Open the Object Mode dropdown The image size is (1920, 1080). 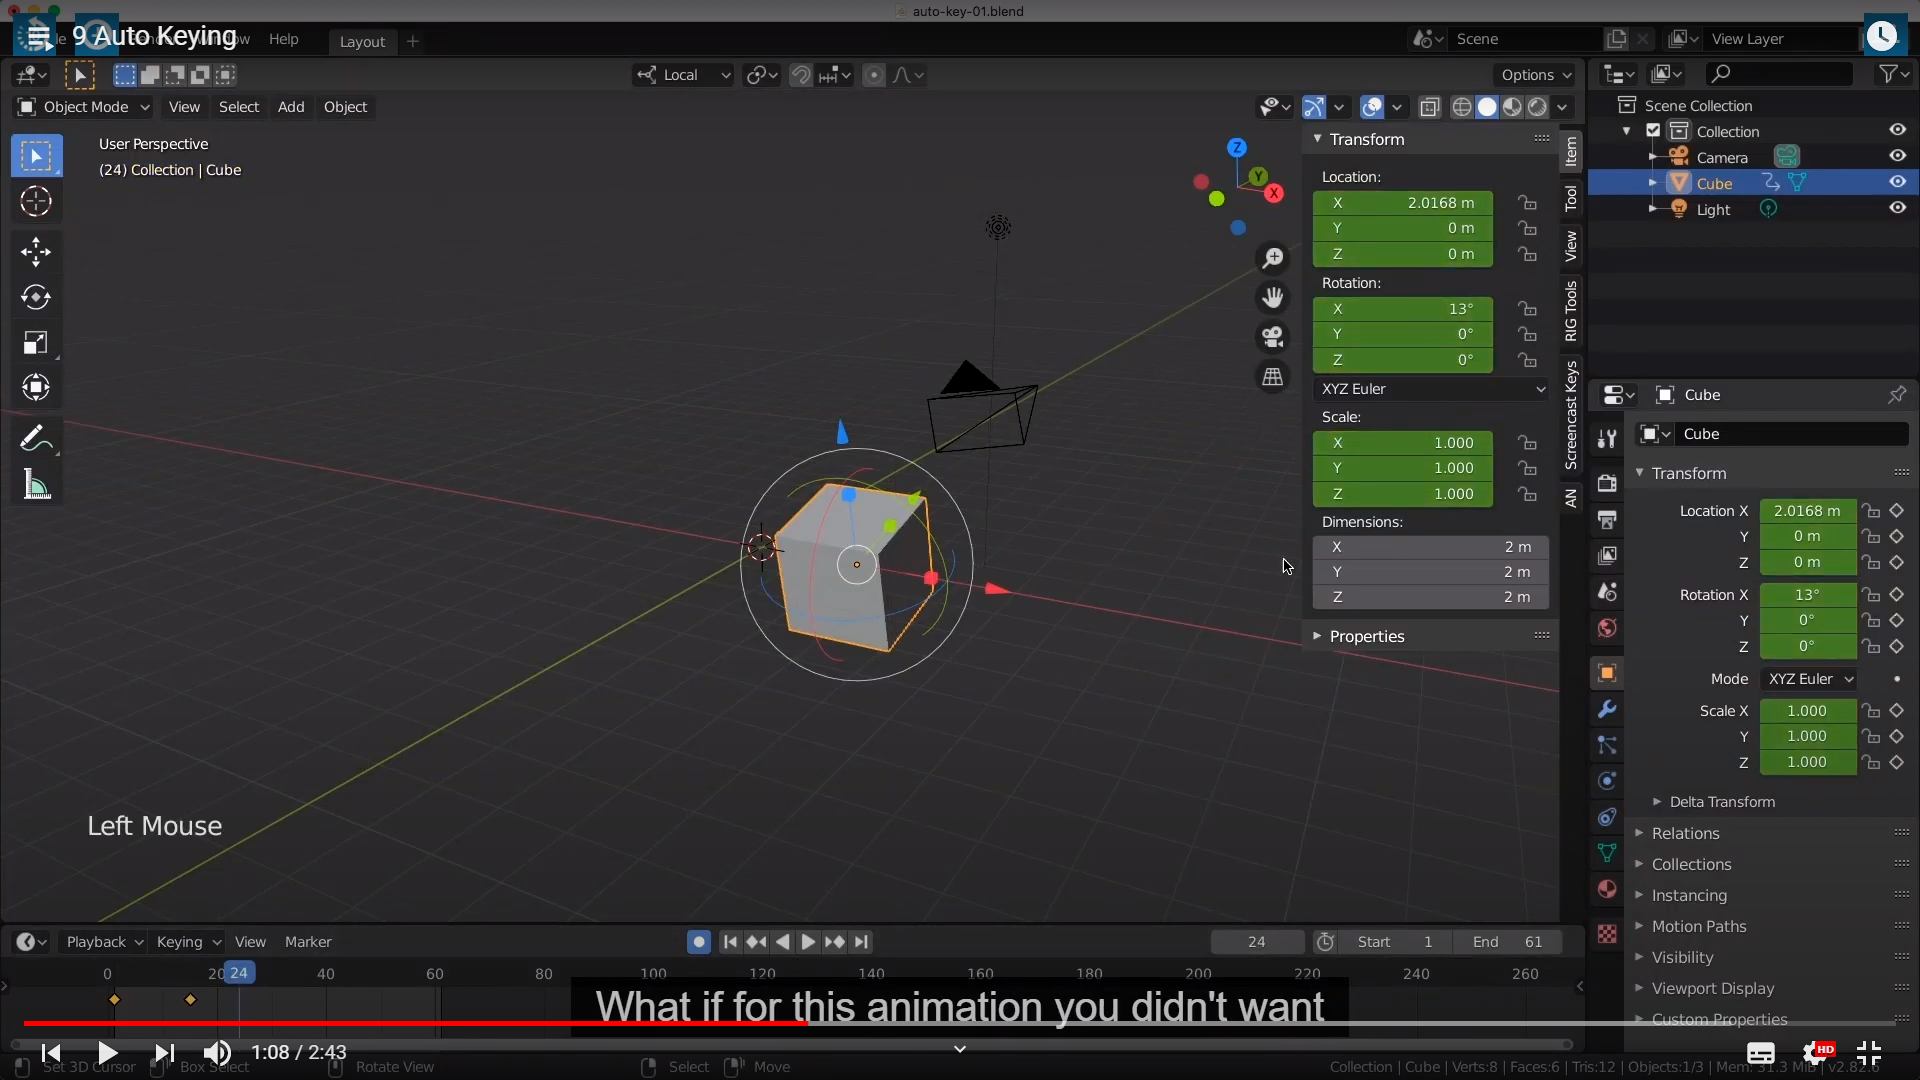tap(85, 107)
